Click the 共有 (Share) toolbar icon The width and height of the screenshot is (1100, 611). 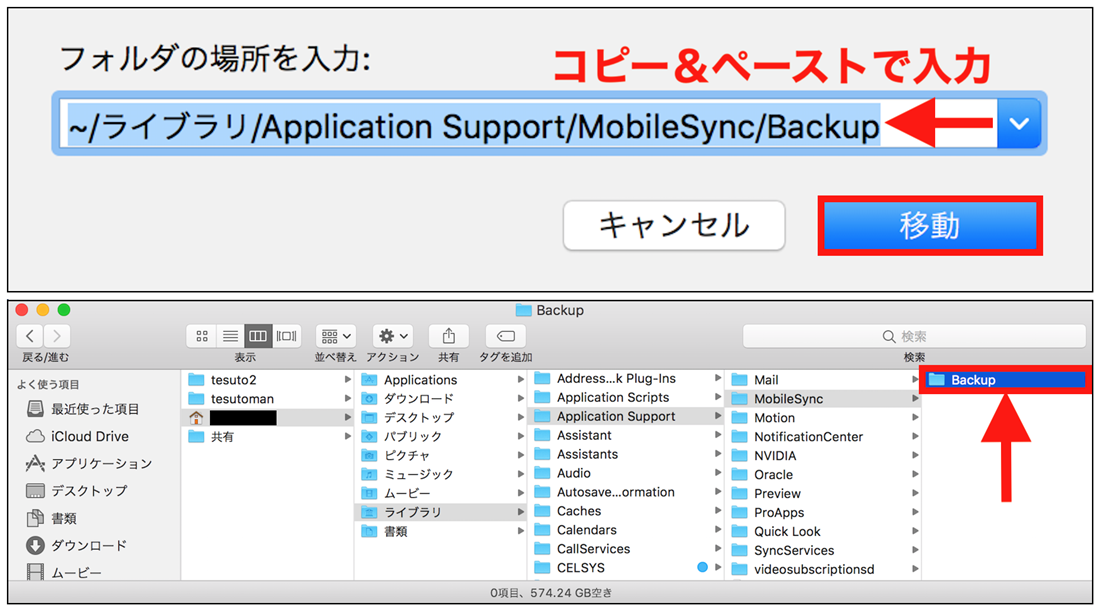(449, 336)
